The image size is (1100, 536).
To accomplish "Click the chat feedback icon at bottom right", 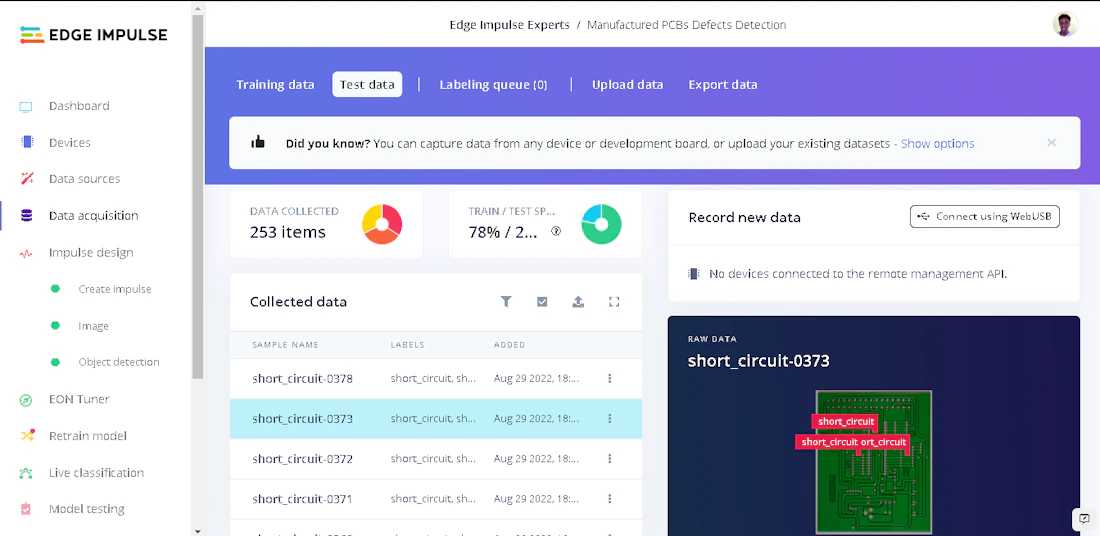I will tap(1084, 519).
